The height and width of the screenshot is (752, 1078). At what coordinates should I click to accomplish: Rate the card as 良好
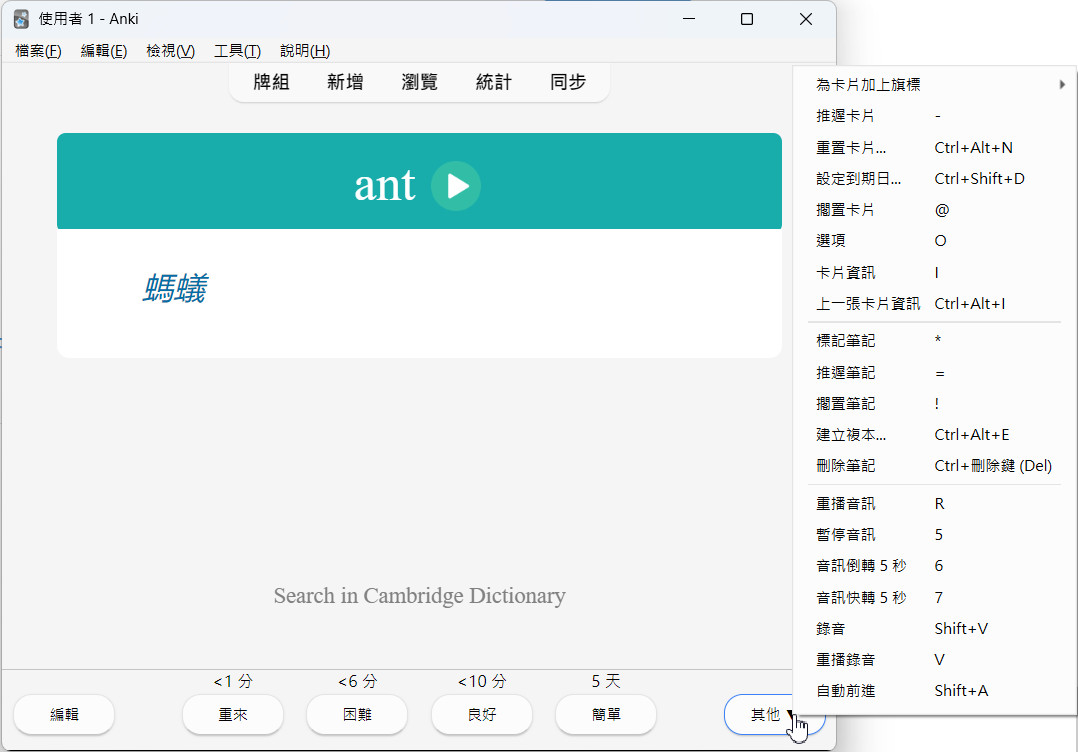point(481,714)
